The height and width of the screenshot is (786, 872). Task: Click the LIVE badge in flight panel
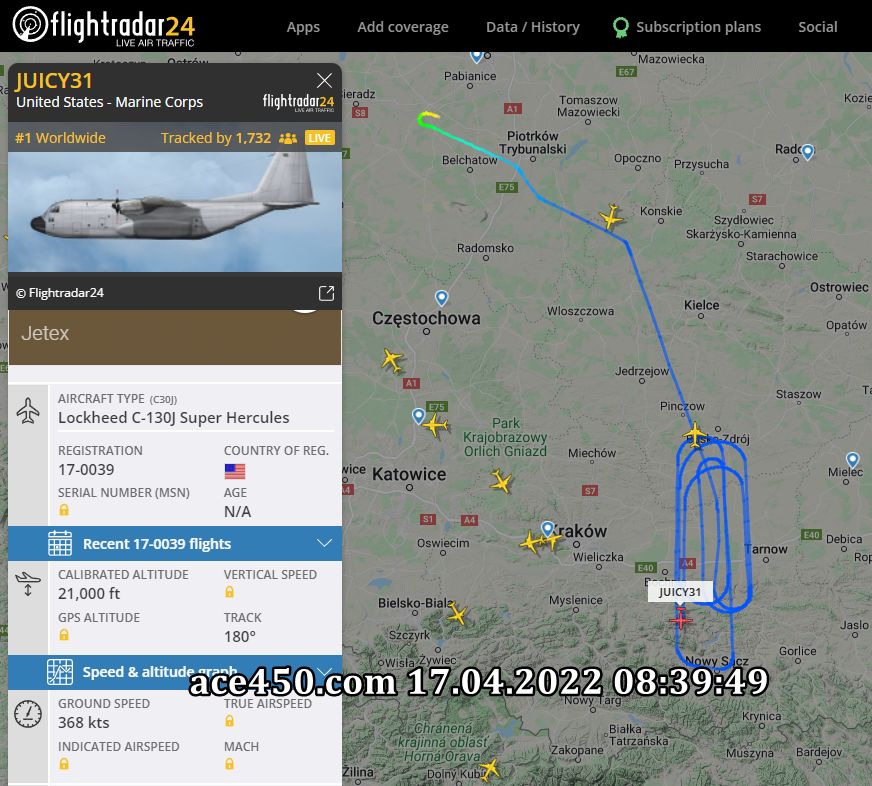(320, 138)
